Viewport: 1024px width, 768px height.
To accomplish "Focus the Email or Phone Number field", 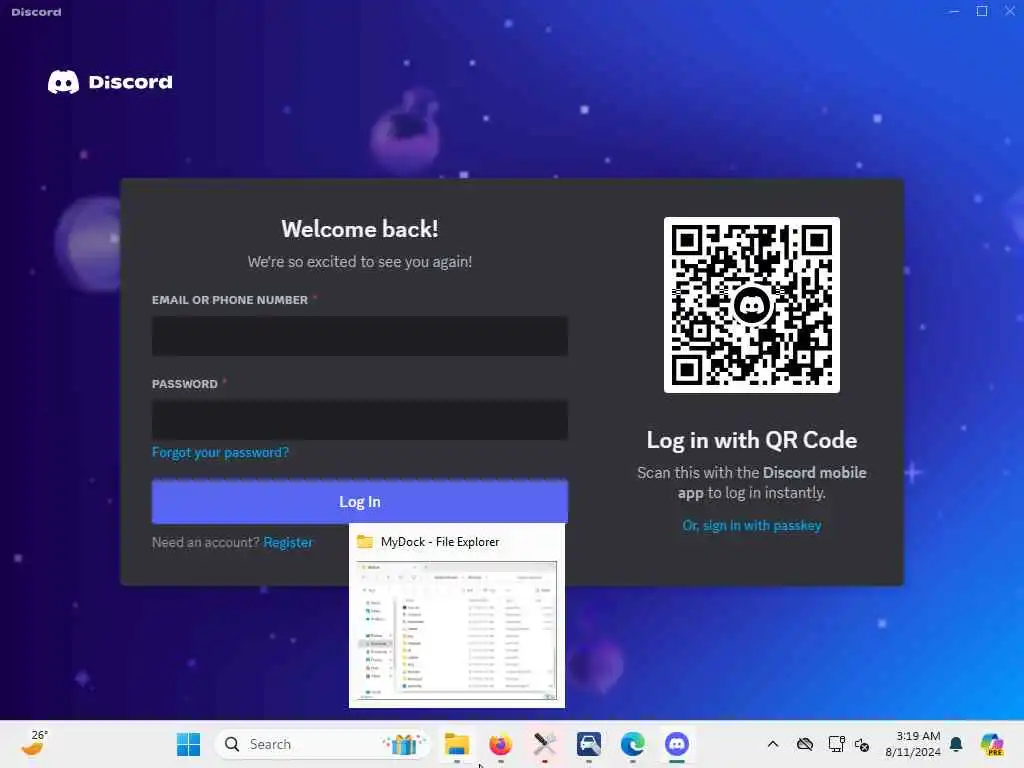I will coord(359,336).
